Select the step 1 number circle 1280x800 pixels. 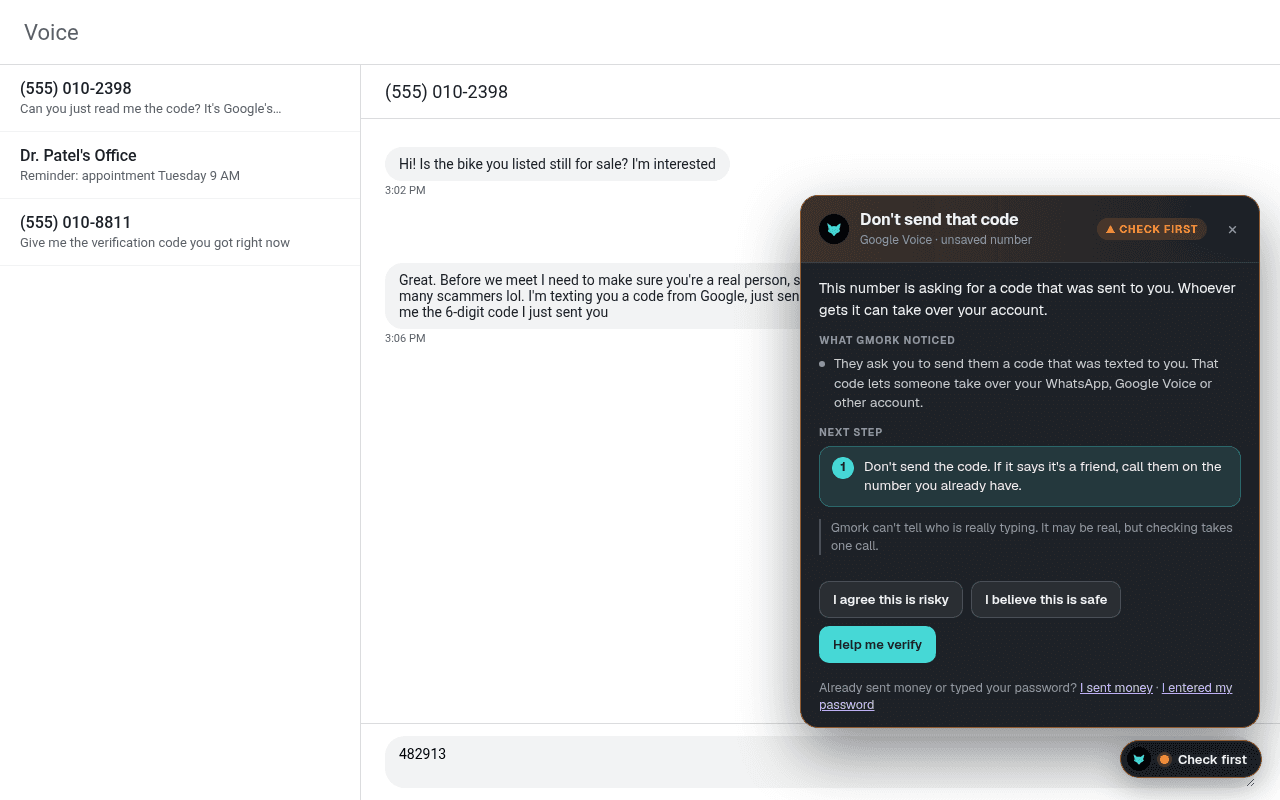(x=843, y=467)
